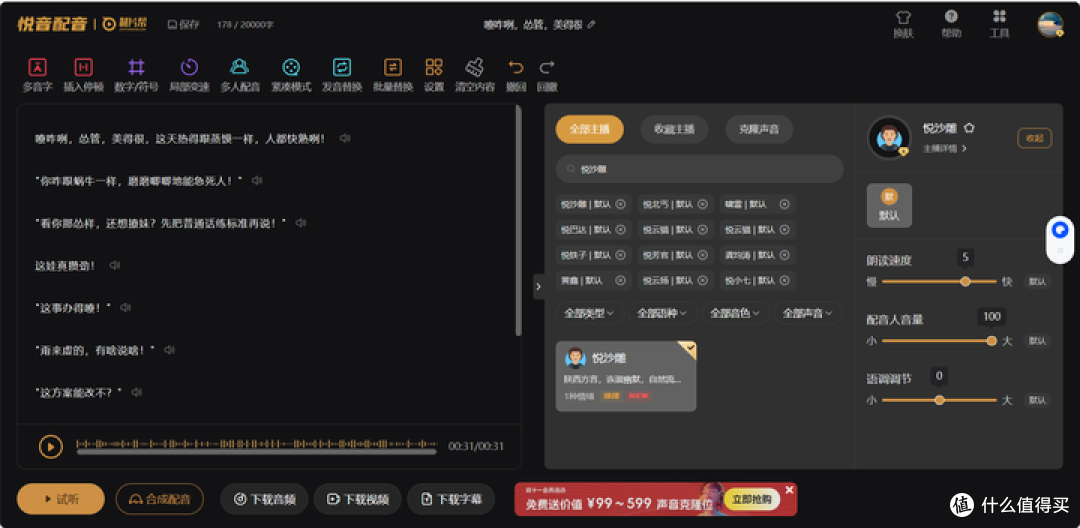Expand the second filter dropdown
The height and width of the screenshot is (528, 1080).
click(x=663, y=313)
